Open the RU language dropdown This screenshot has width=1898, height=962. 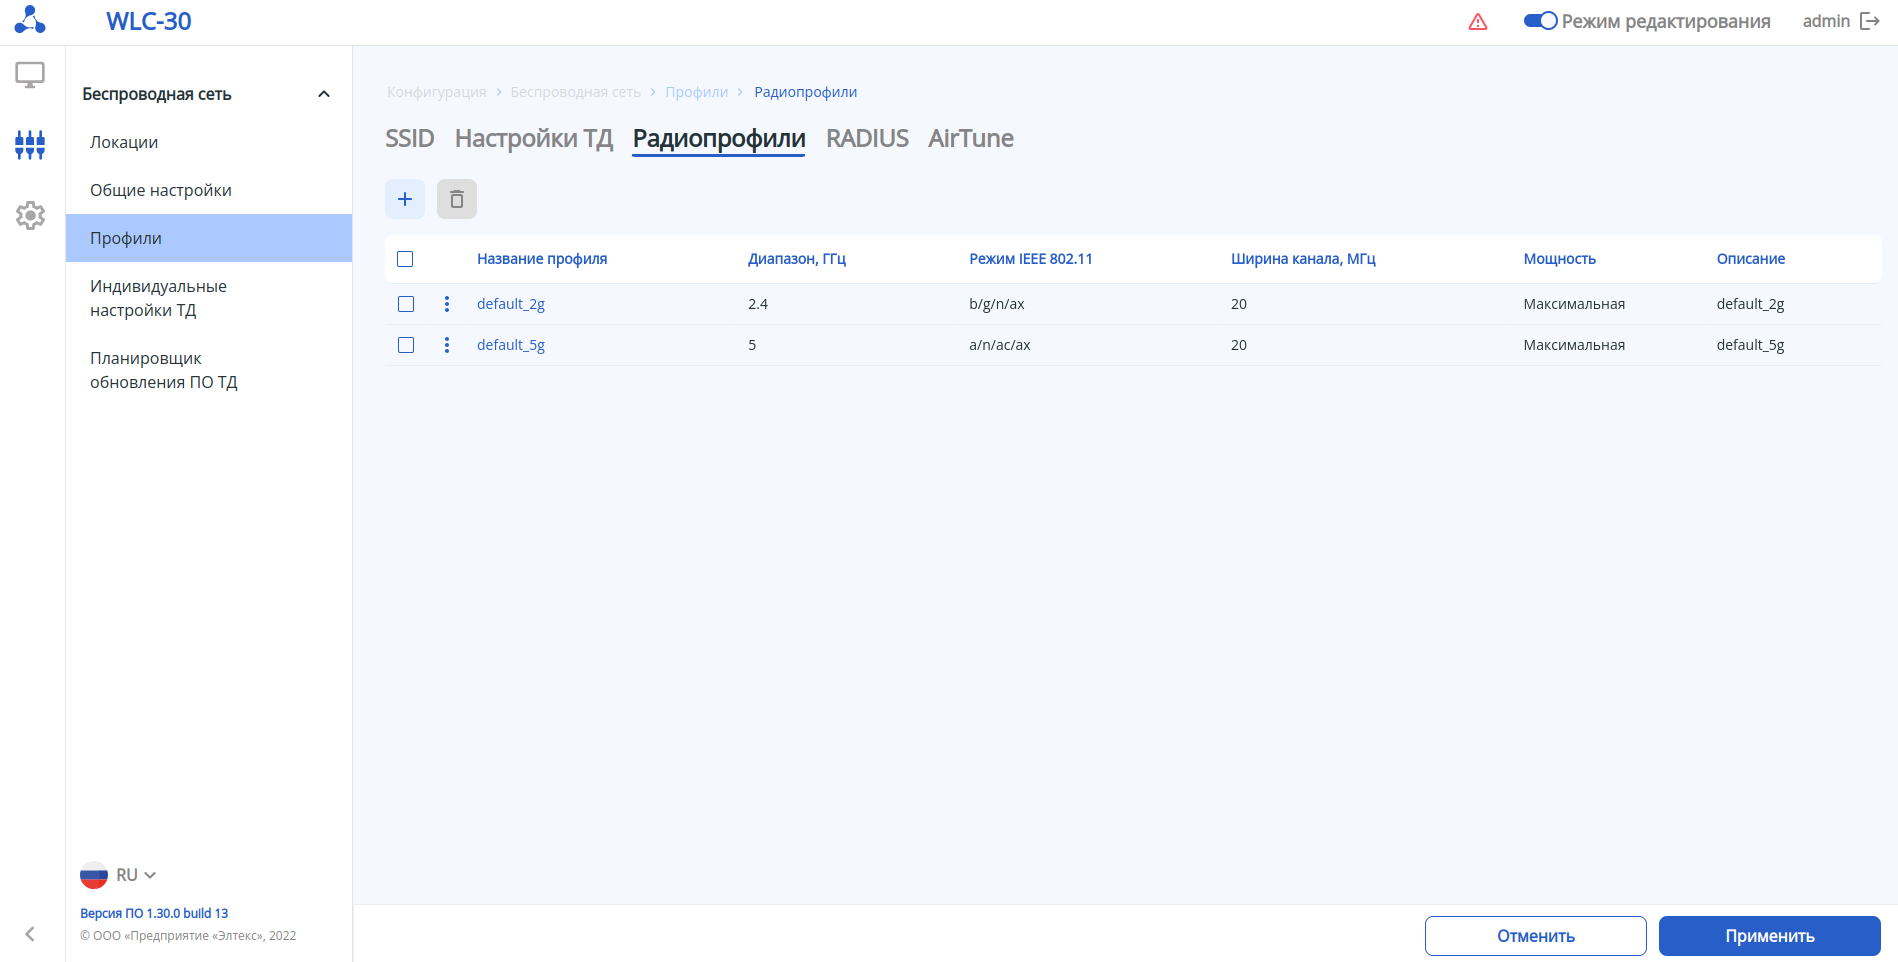[x=119, y=875]
